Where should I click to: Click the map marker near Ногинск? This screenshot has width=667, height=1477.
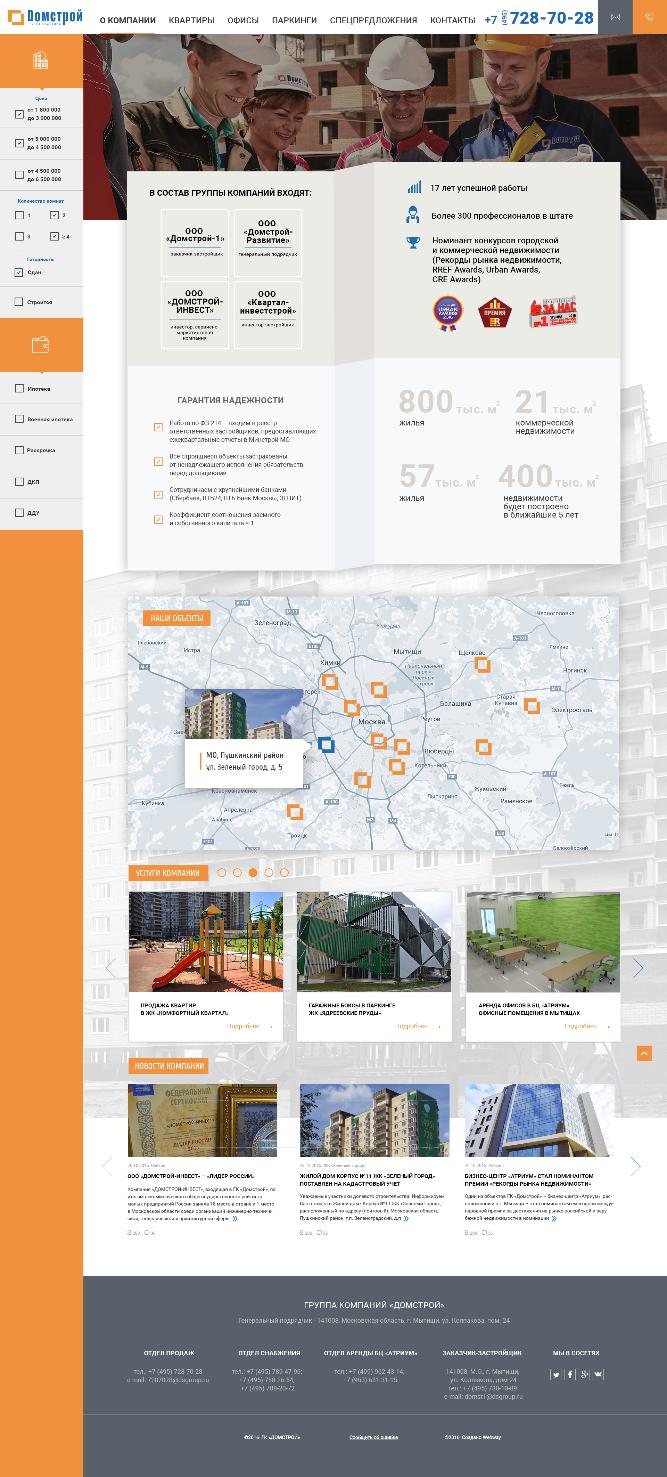coord(532,706)
